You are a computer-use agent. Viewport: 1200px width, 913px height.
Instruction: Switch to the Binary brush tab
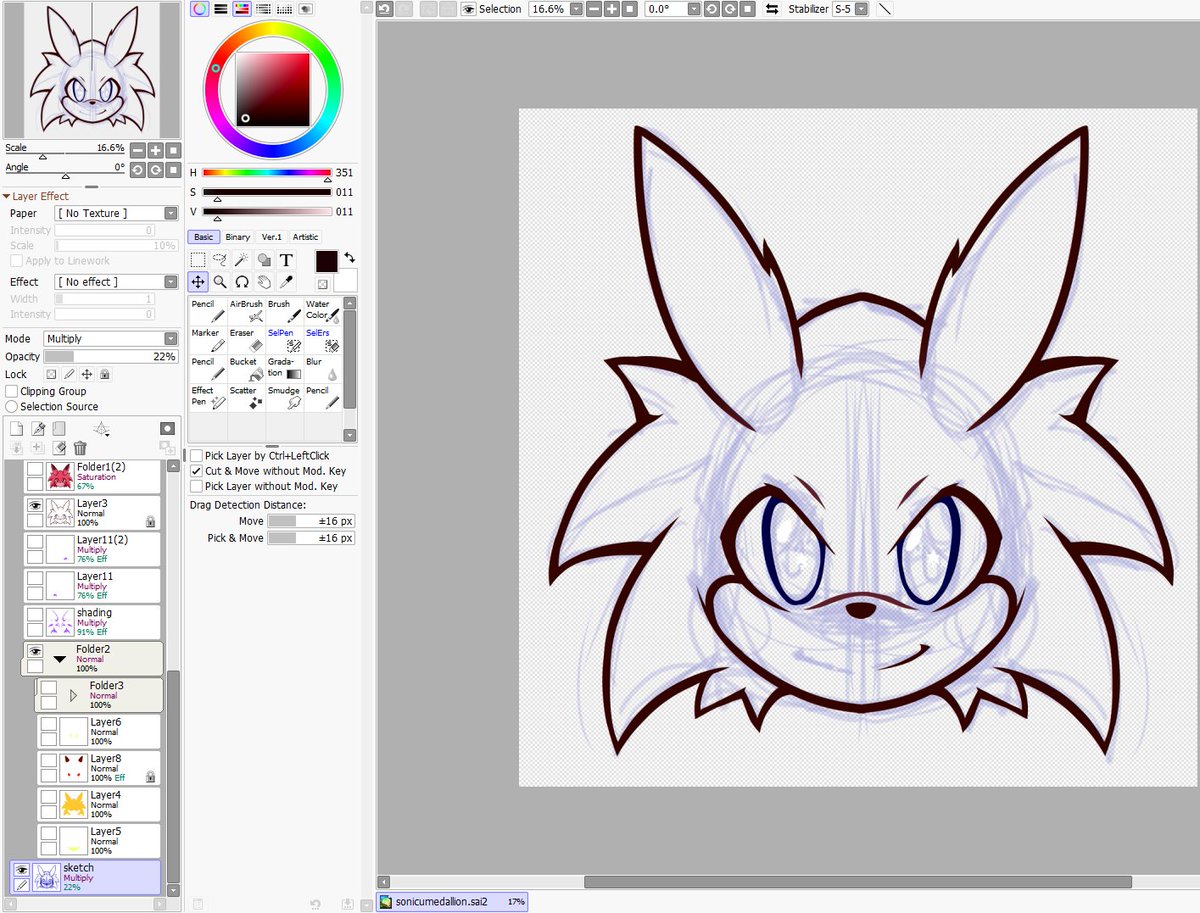point(238,237)
